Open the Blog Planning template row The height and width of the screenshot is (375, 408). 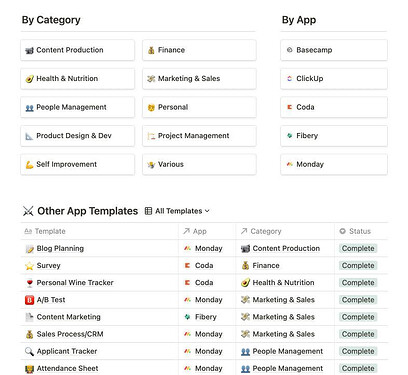(x=204, y=248)
